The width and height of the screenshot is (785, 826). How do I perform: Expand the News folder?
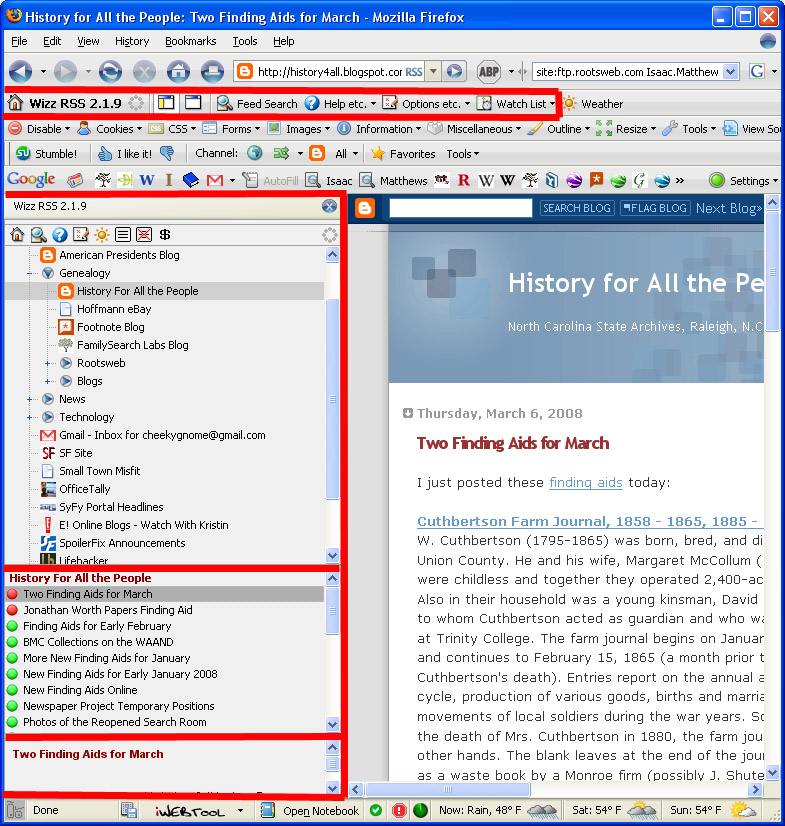30,399
